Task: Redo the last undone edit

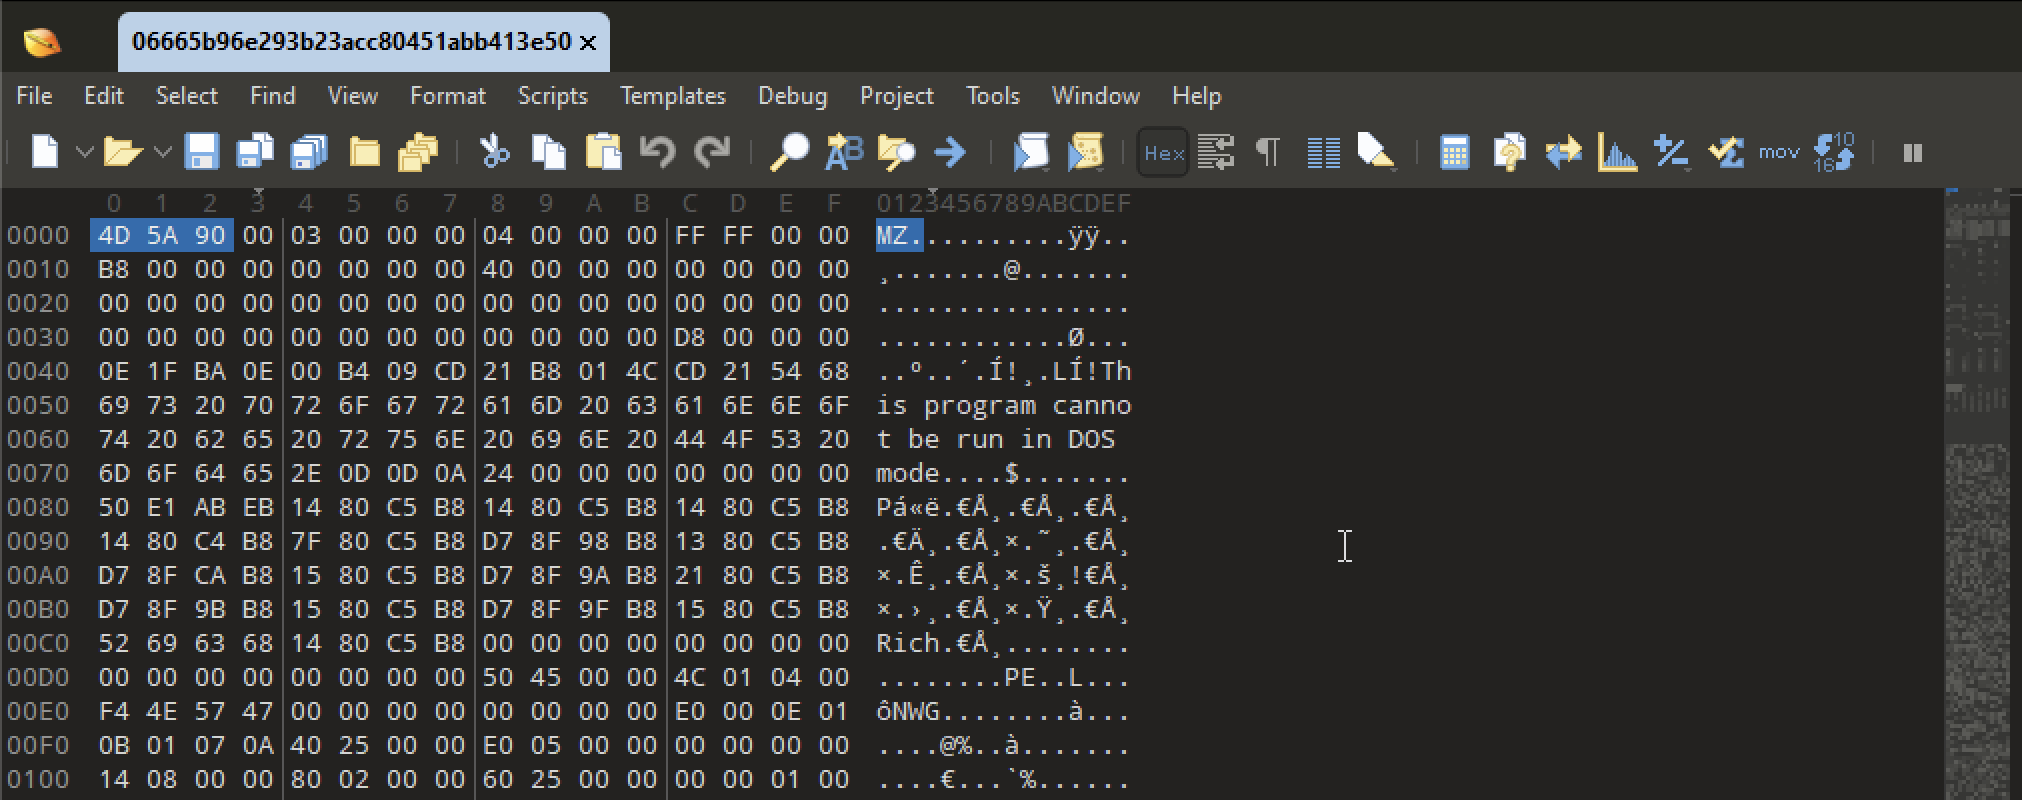Action: click(x=712, y=152)
